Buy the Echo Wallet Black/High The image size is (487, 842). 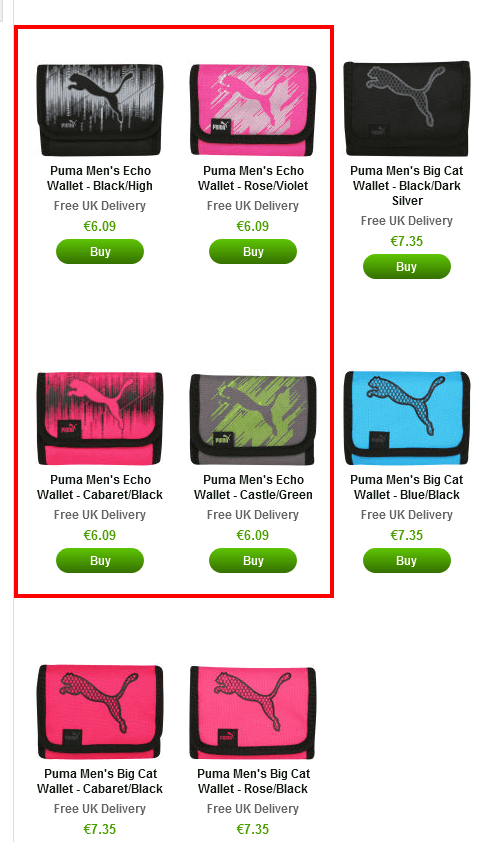(x=100, y=252)
